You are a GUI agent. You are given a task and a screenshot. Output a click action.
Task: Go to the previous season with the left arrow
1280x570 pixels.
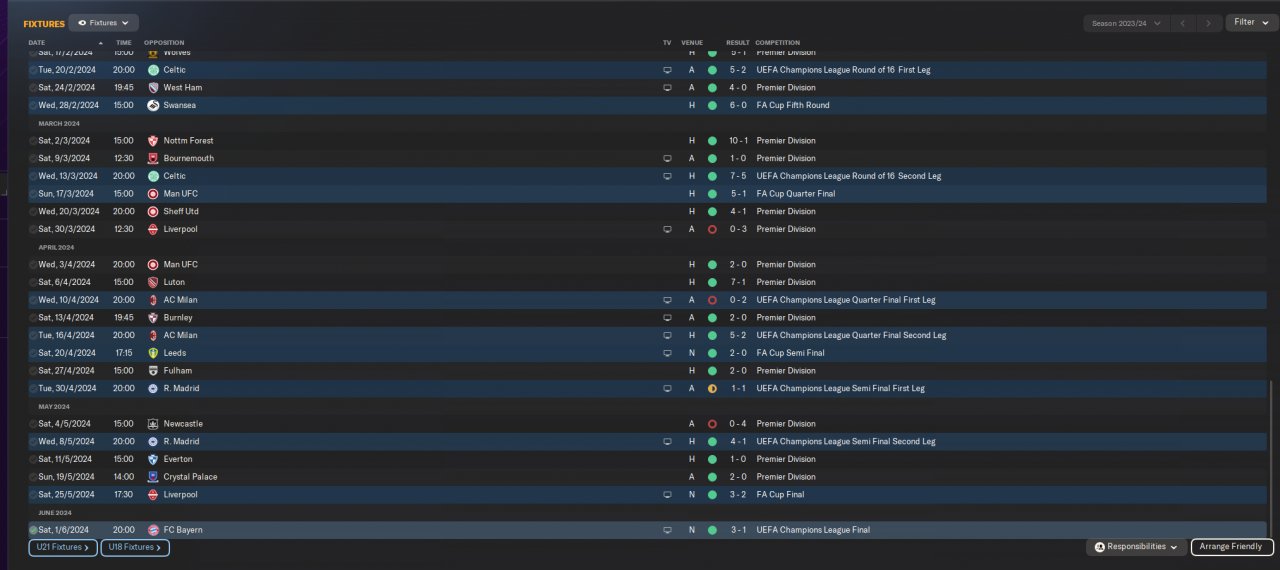pos(1183,23)
